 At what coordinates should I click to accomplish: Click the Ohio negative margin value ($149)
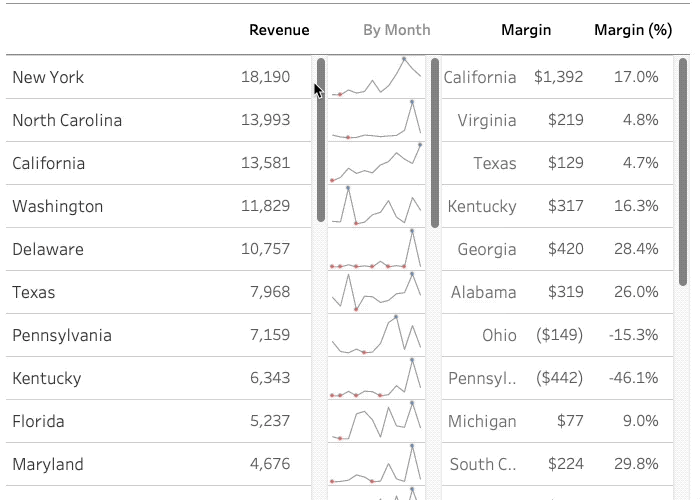559,335
